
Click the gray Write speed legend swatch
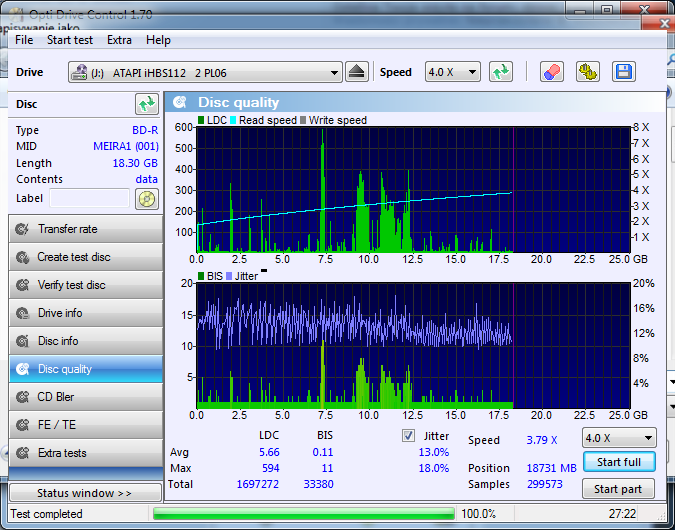point(303,120)
